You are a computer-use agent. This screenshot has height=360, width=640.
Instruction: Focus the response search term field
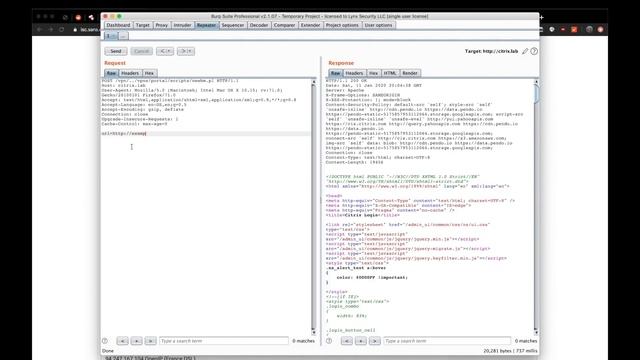click(447, 341)
